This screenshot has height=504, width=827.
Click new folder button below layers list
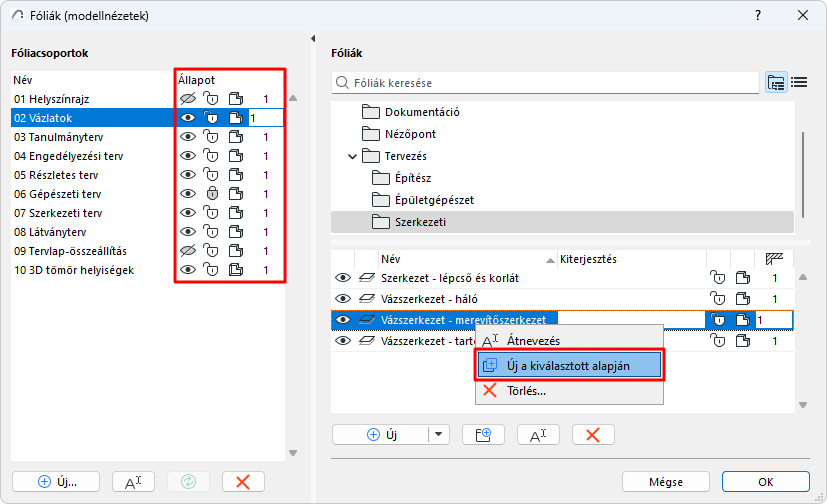483,434
